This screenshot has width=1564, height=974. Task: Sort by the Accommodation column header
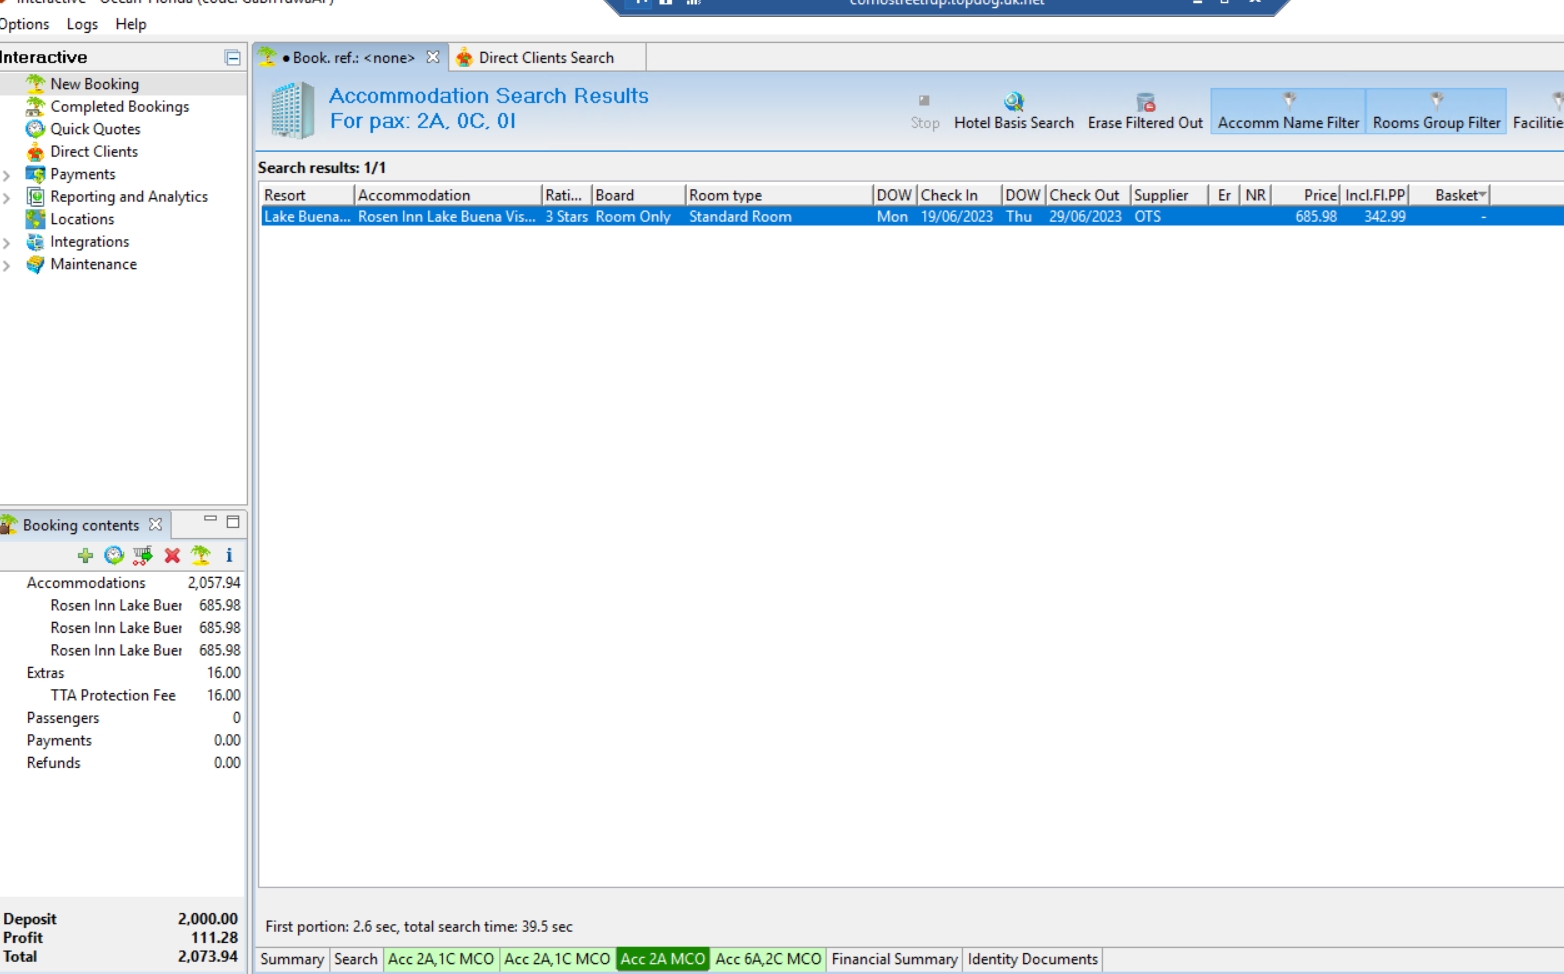coord(447,195)
